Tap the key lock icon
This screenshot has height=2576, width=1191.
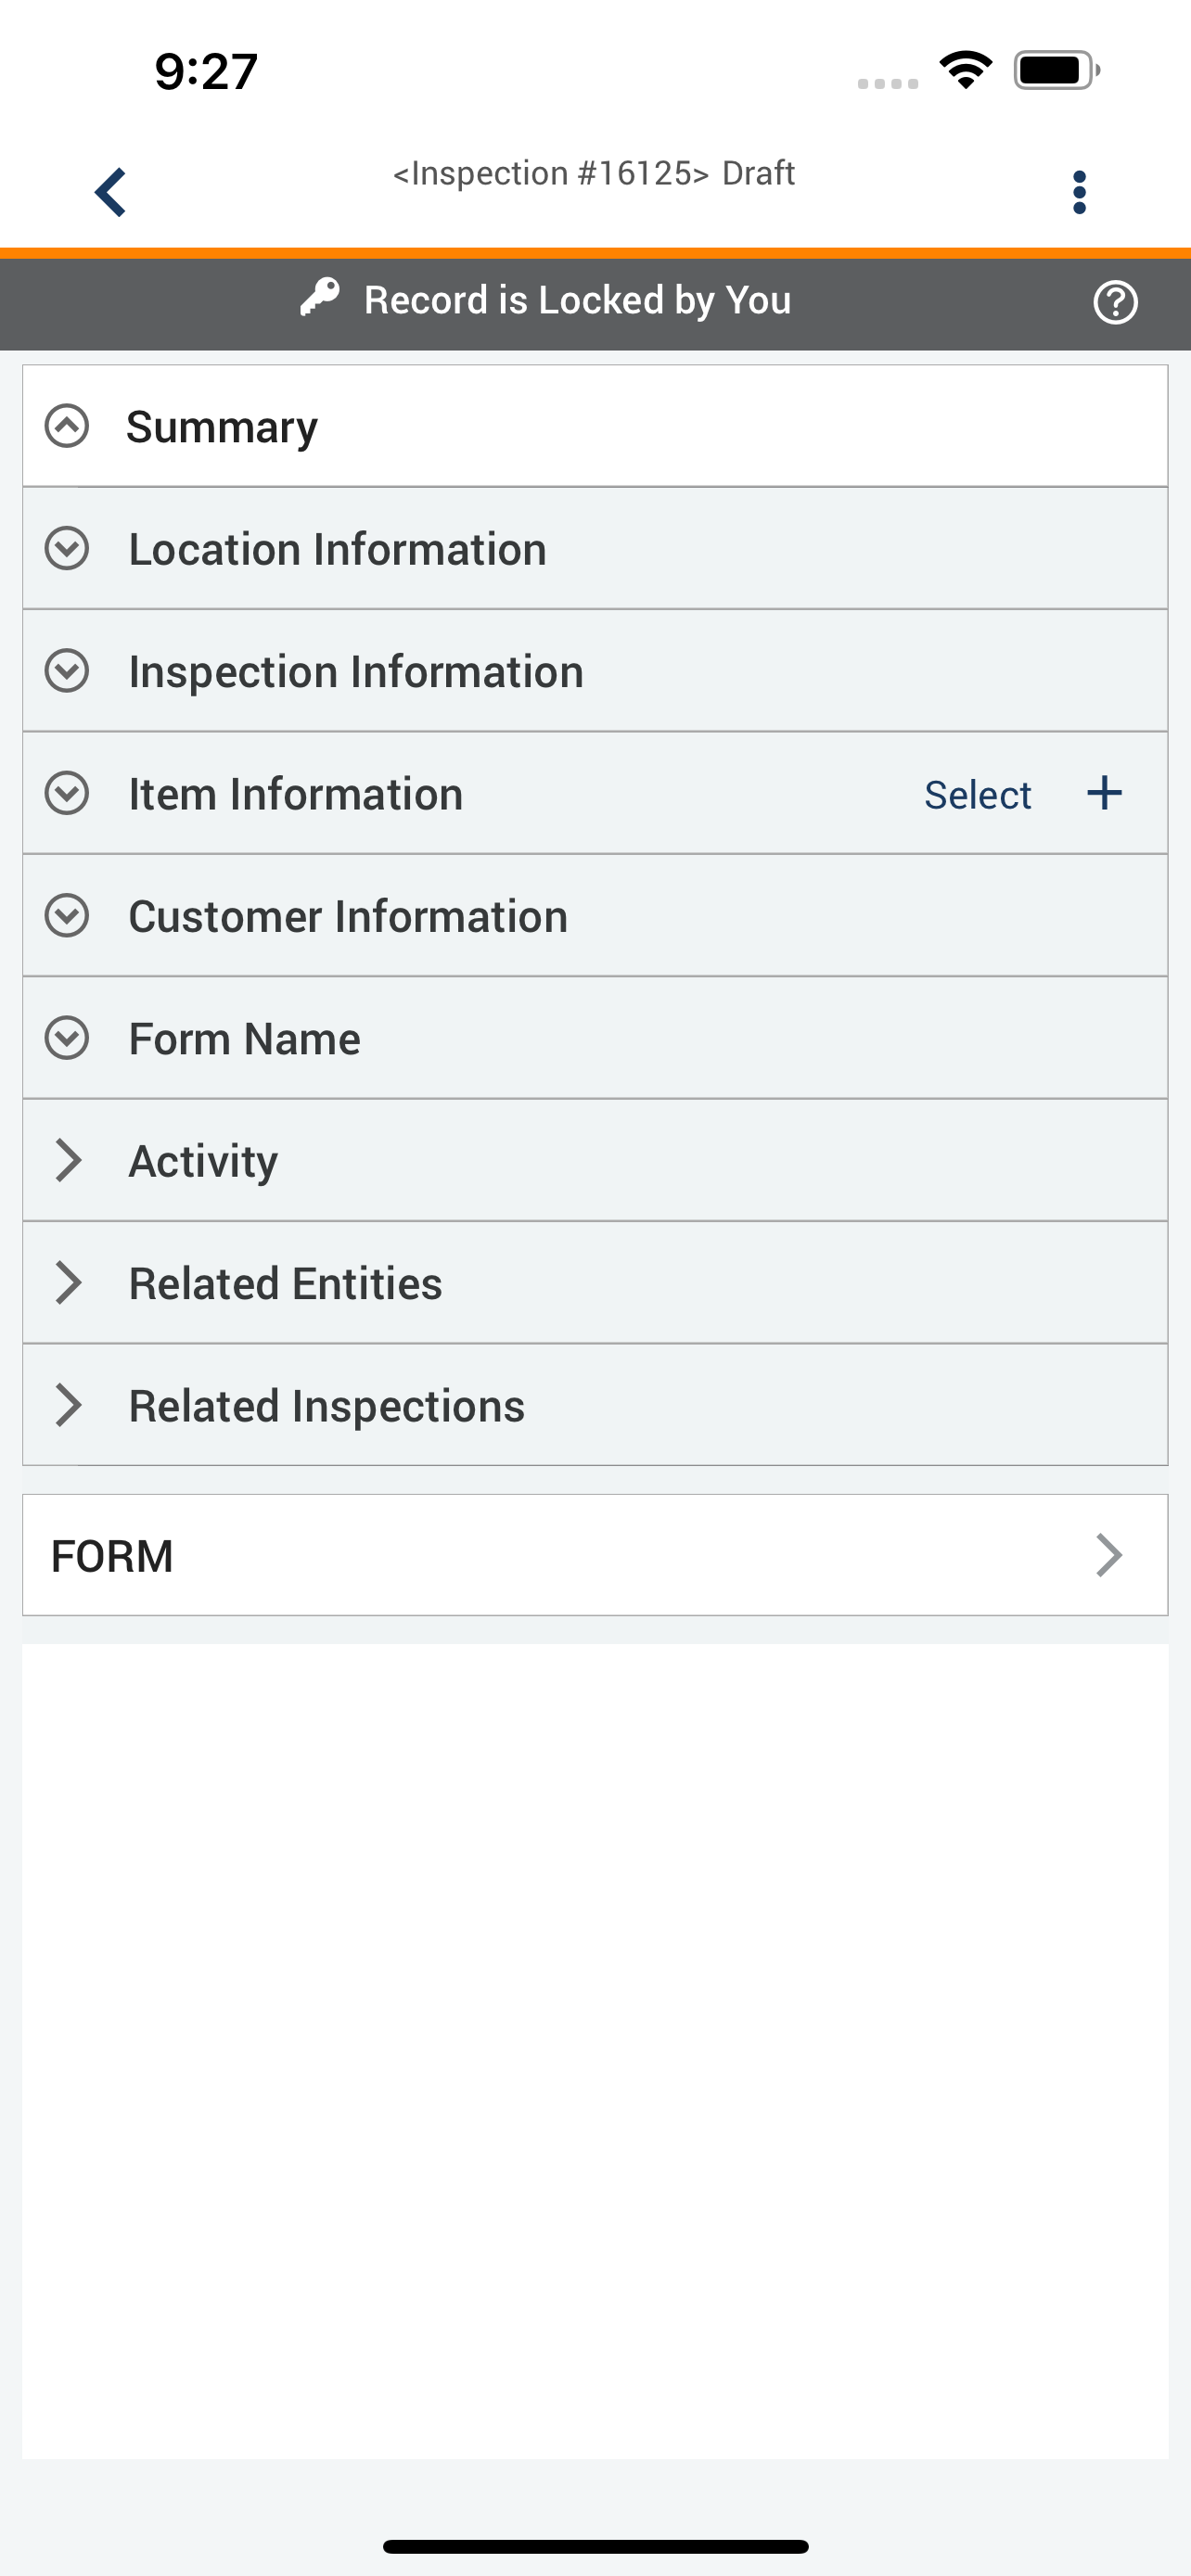320,298
